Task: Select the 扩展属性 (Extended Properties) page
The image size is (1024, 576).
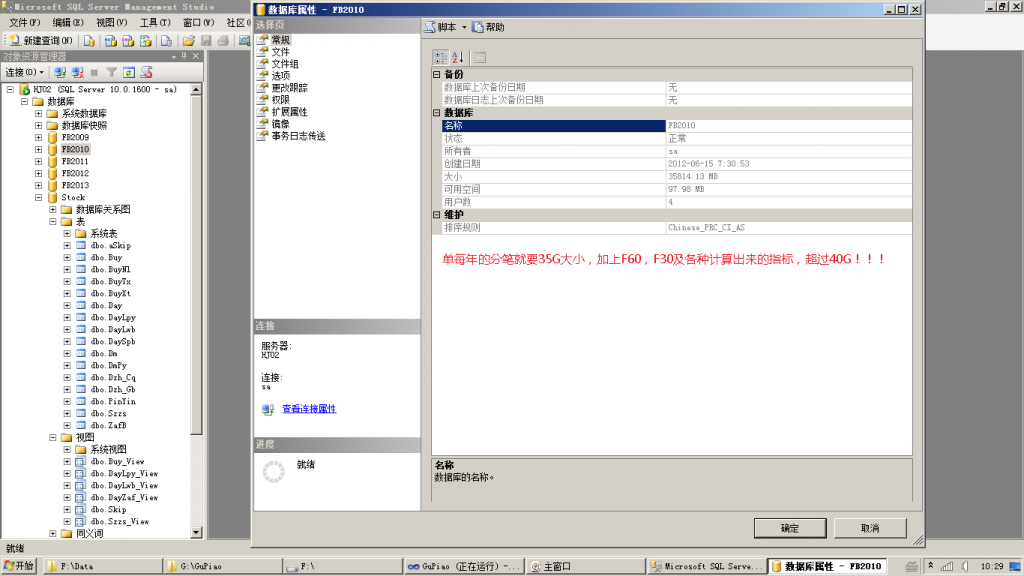Action: click(289, 112)
